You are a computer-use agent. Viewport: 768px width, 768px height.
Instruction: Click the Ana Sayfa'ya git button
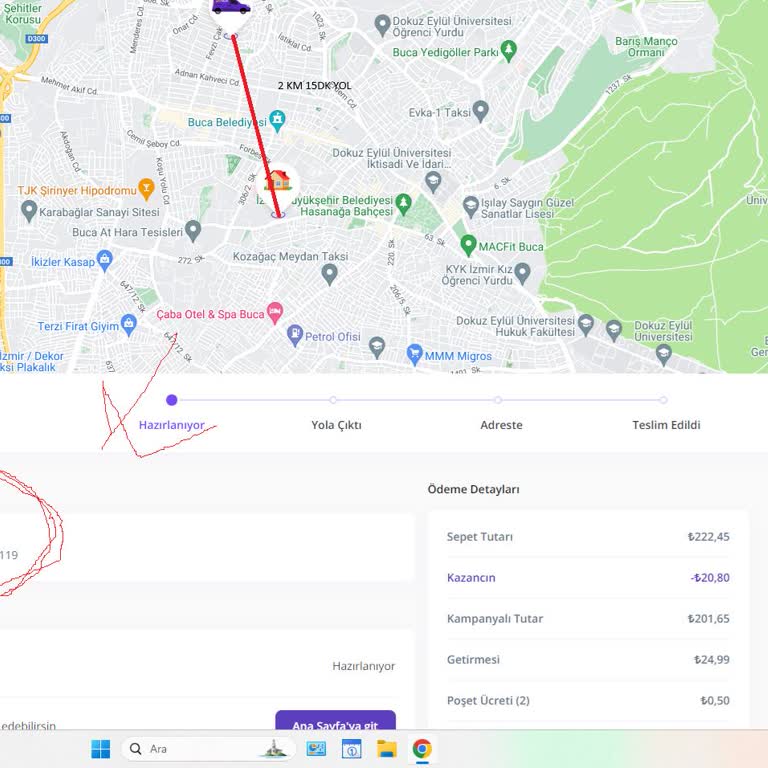336,720
